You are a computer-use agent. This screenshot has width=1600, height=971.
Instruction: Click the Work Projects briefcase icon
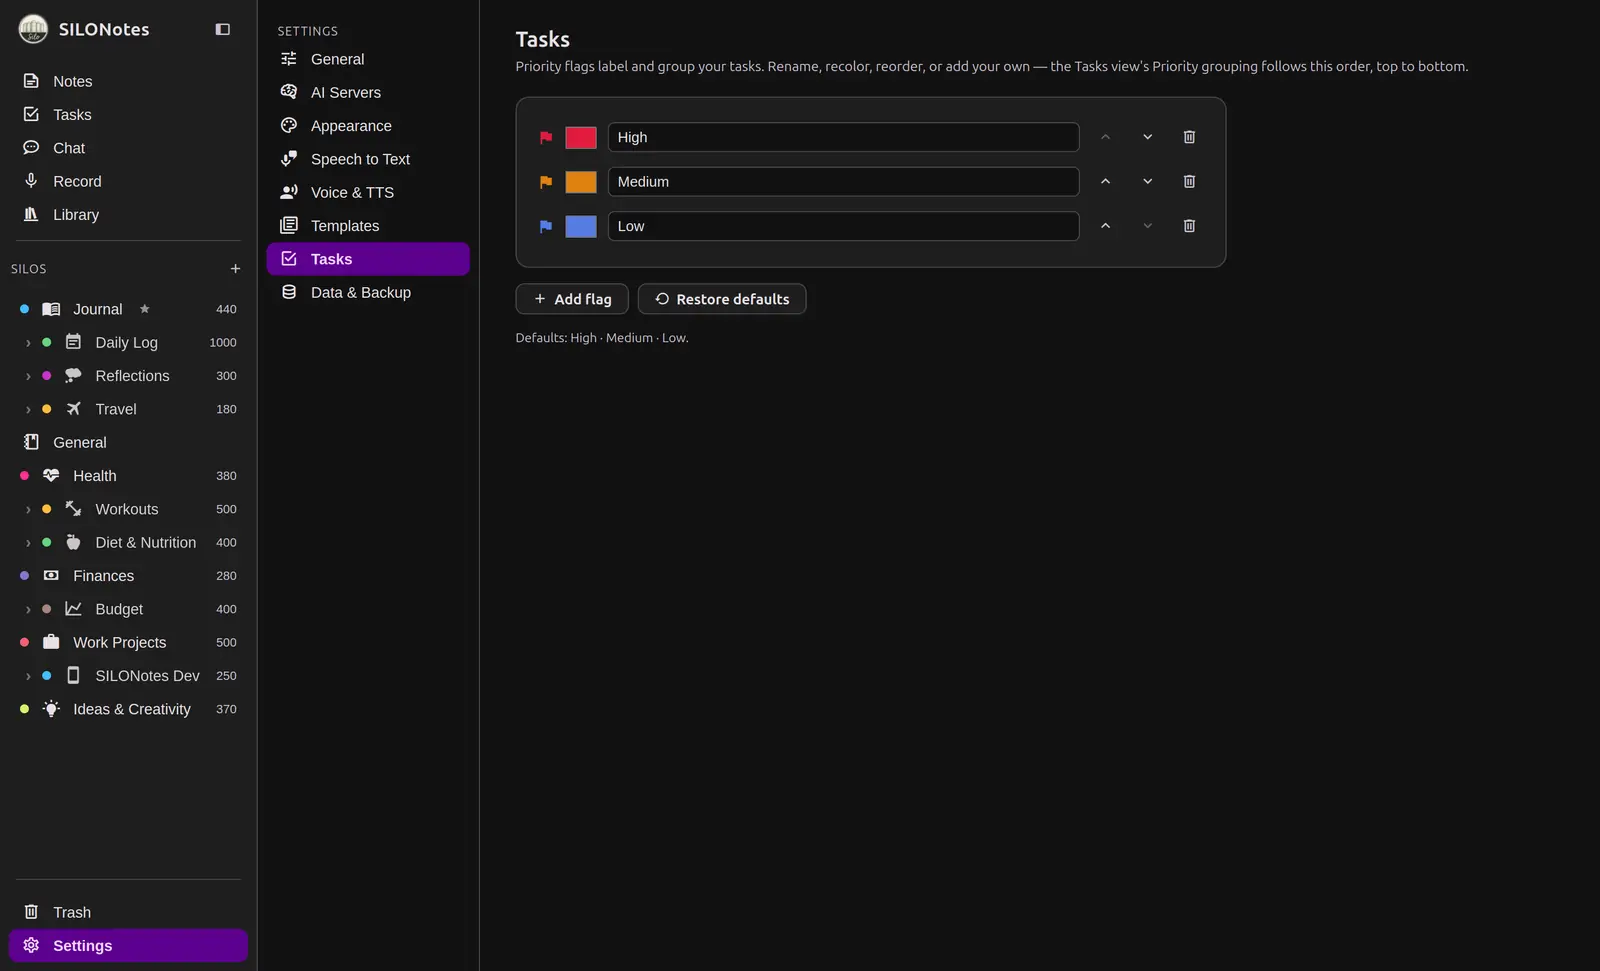tap(51, 642)
